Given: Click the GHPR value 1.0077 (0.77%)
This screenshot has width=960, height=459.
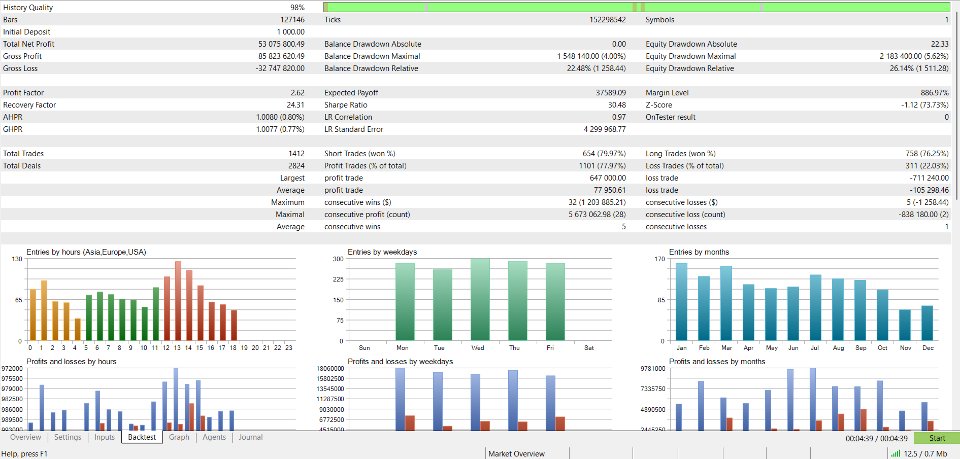Looking at the screenshot, I should pos(280,130).
